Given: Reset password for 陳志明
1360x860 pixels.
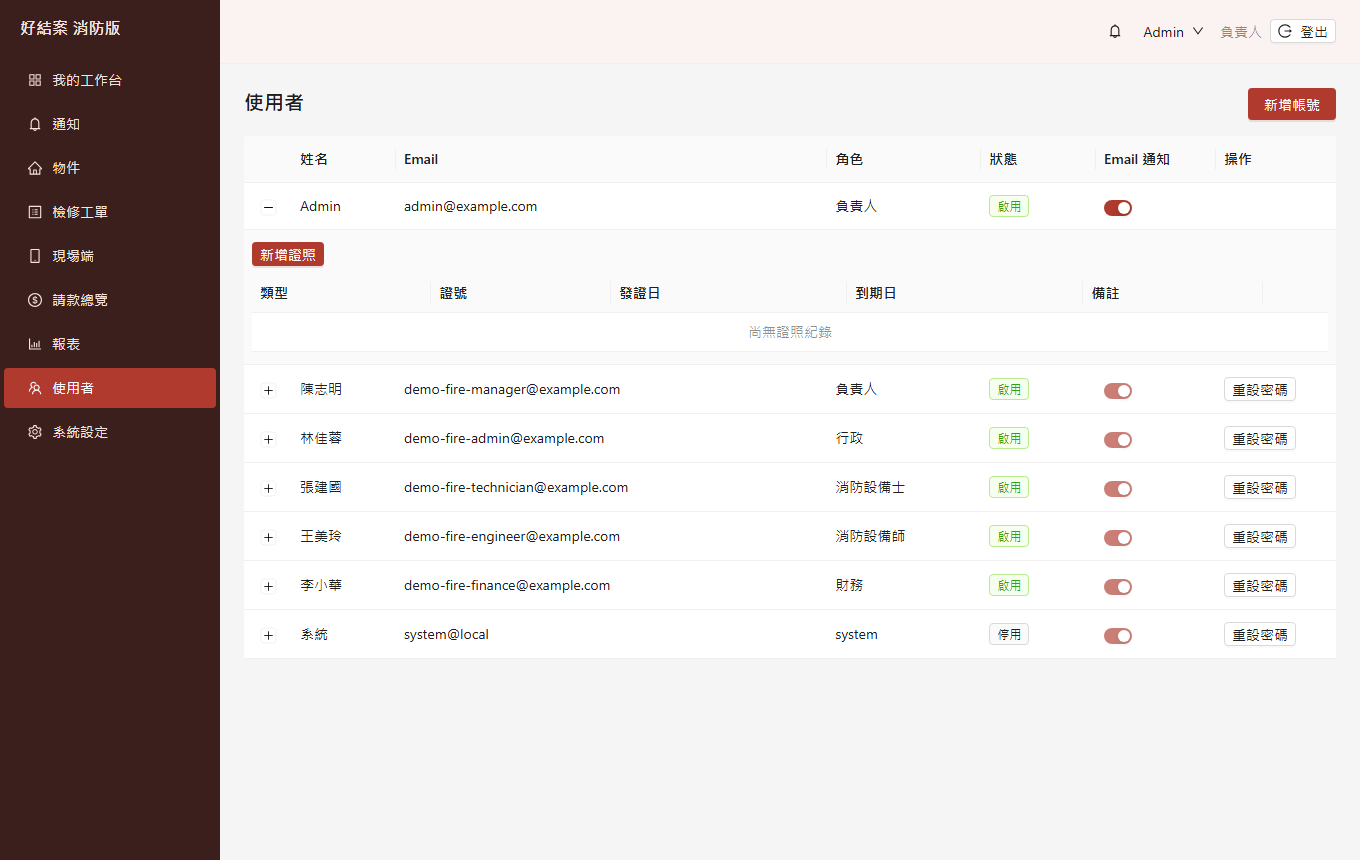Looking at the screenshot, I should click(1260, 389).
